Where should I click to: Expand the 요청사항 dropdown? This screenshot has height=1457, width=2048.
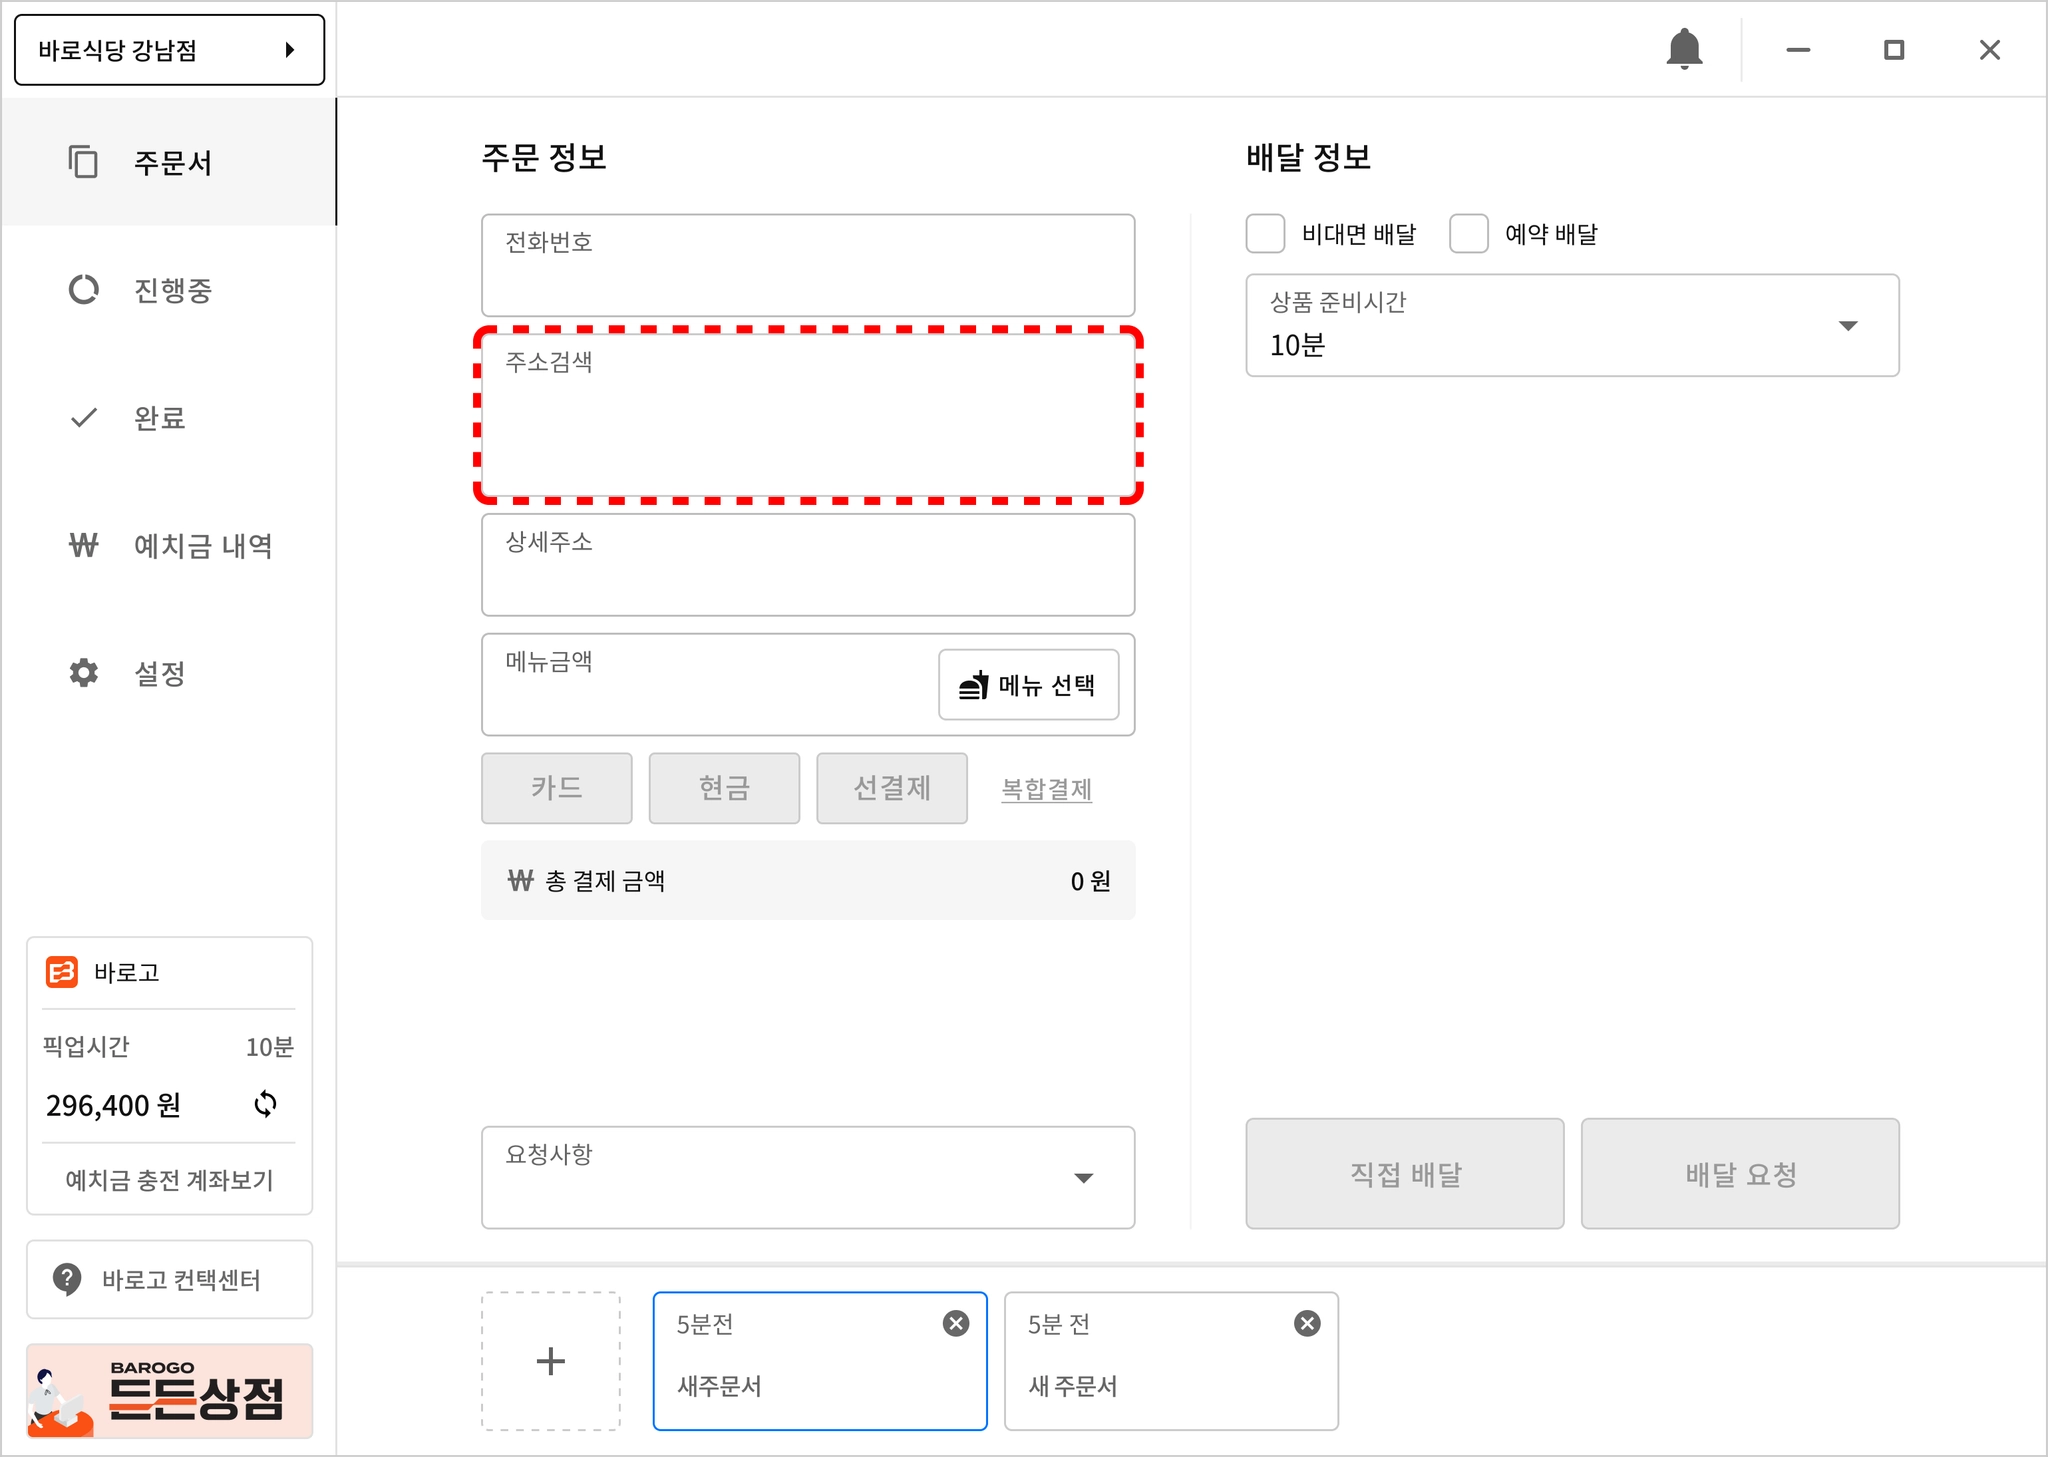click(x=1083, y=1178)
